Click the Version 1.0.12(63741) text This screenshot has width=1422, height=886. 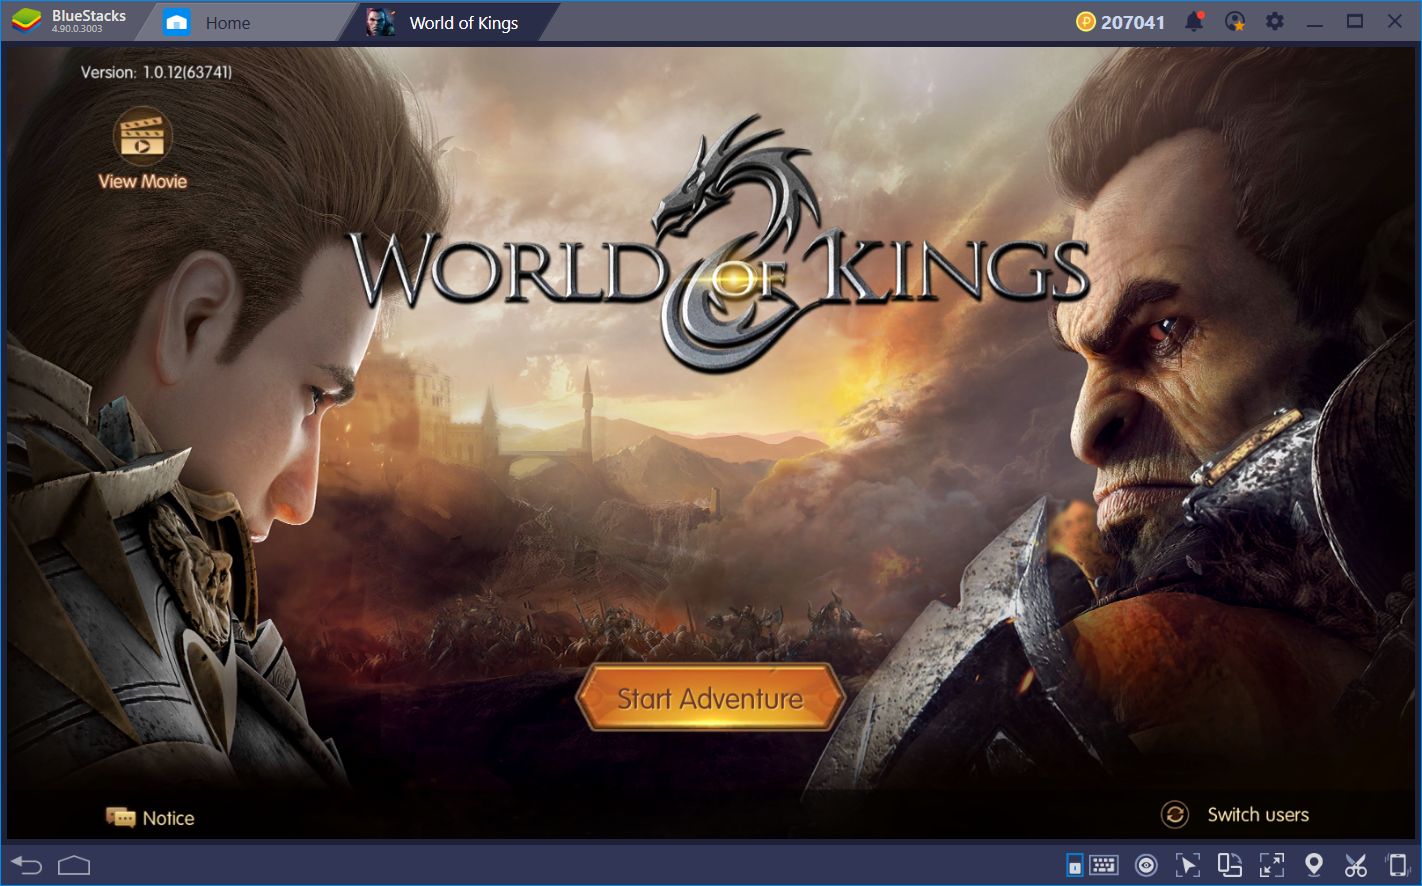click(x=156, y=72)
